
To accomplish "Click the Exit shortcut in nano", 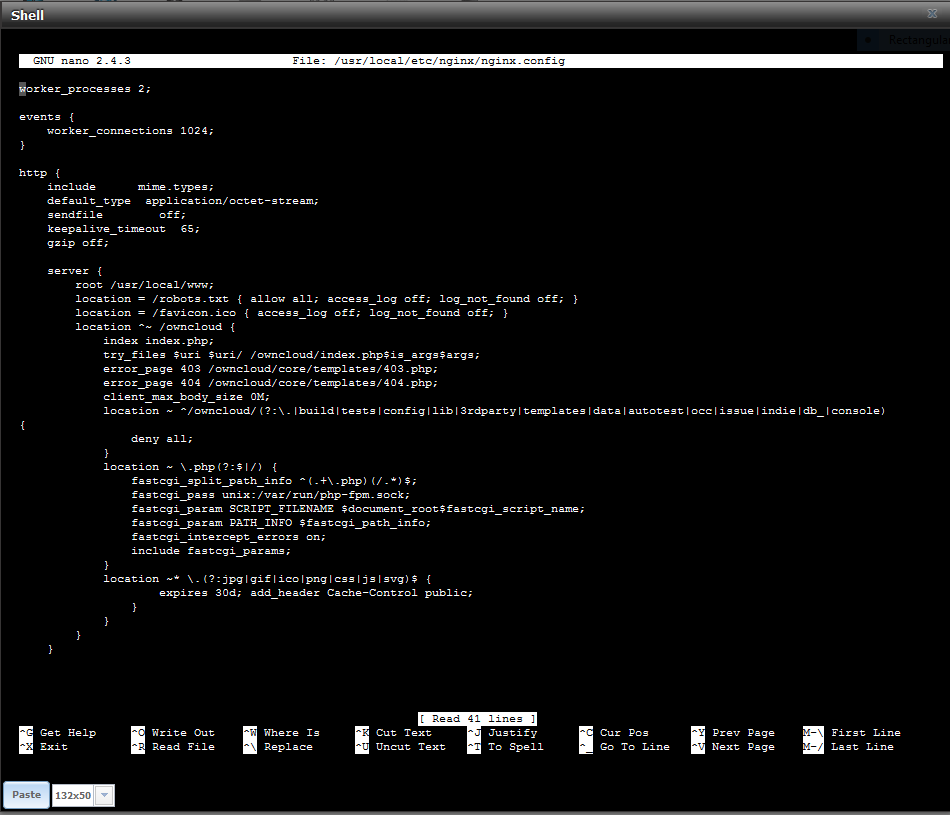I will click(53, 747).
